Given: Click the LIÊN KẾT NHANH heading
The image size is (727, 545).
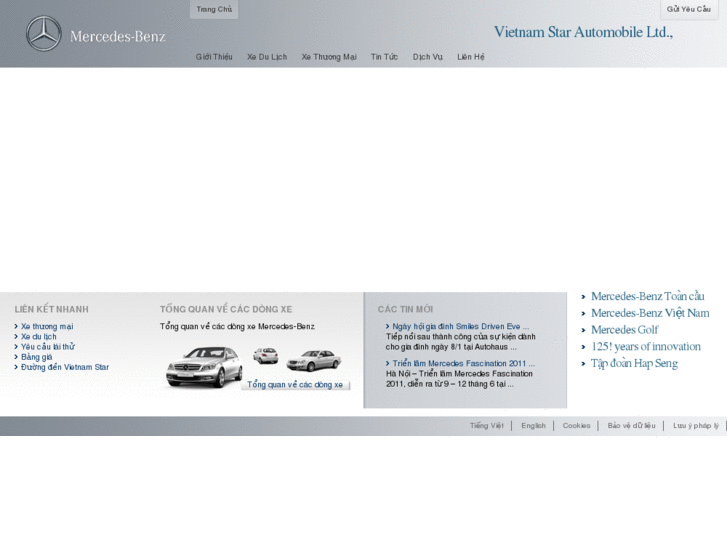Looking at the screenshot, I should coord(51,309).
